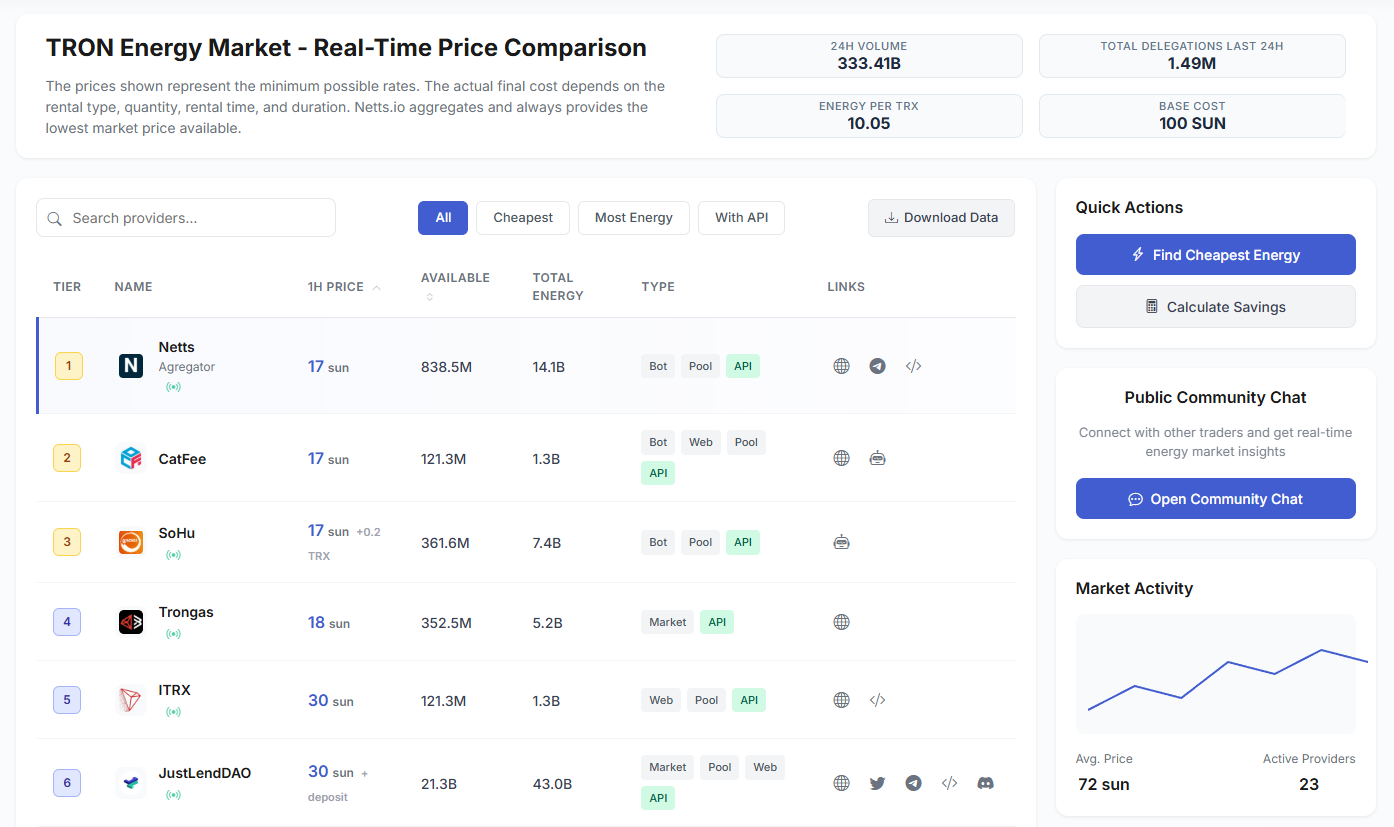Open ITRX API code icon

click(877, 700)
